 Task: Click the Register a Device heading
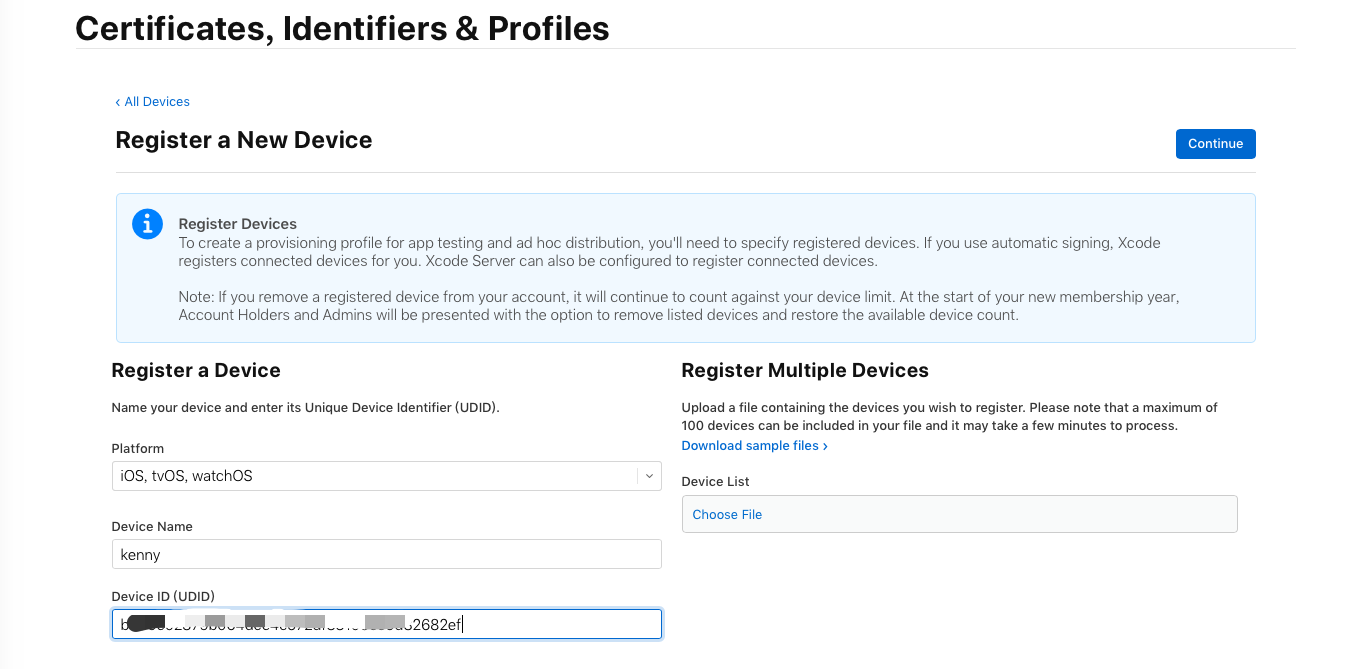196,371
